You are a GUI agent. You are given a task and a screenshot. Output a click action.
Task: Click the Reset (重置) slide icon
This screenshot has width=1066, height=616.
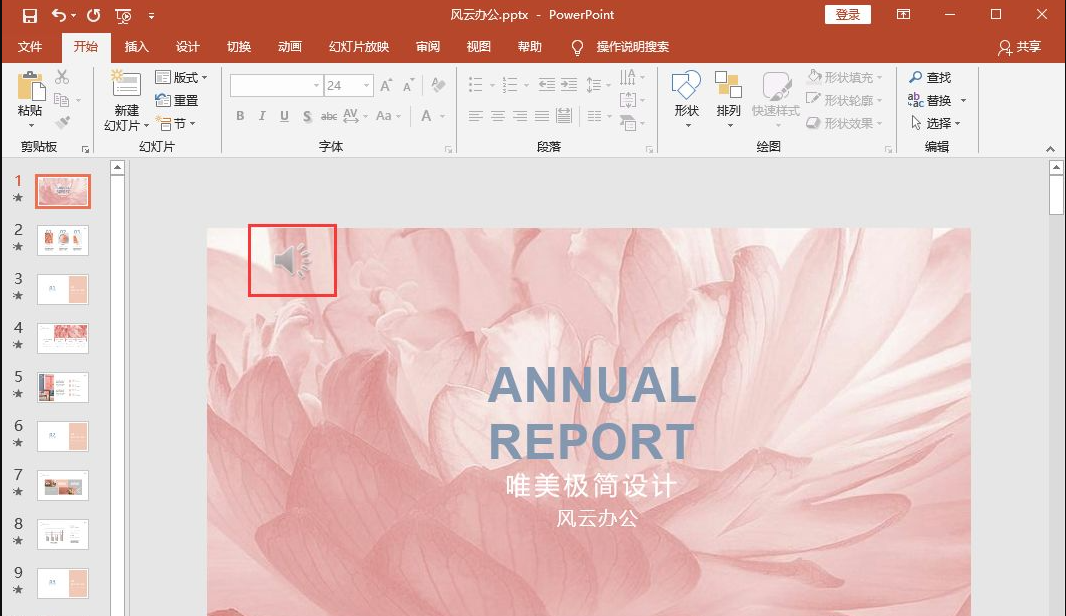pos(164,101)
